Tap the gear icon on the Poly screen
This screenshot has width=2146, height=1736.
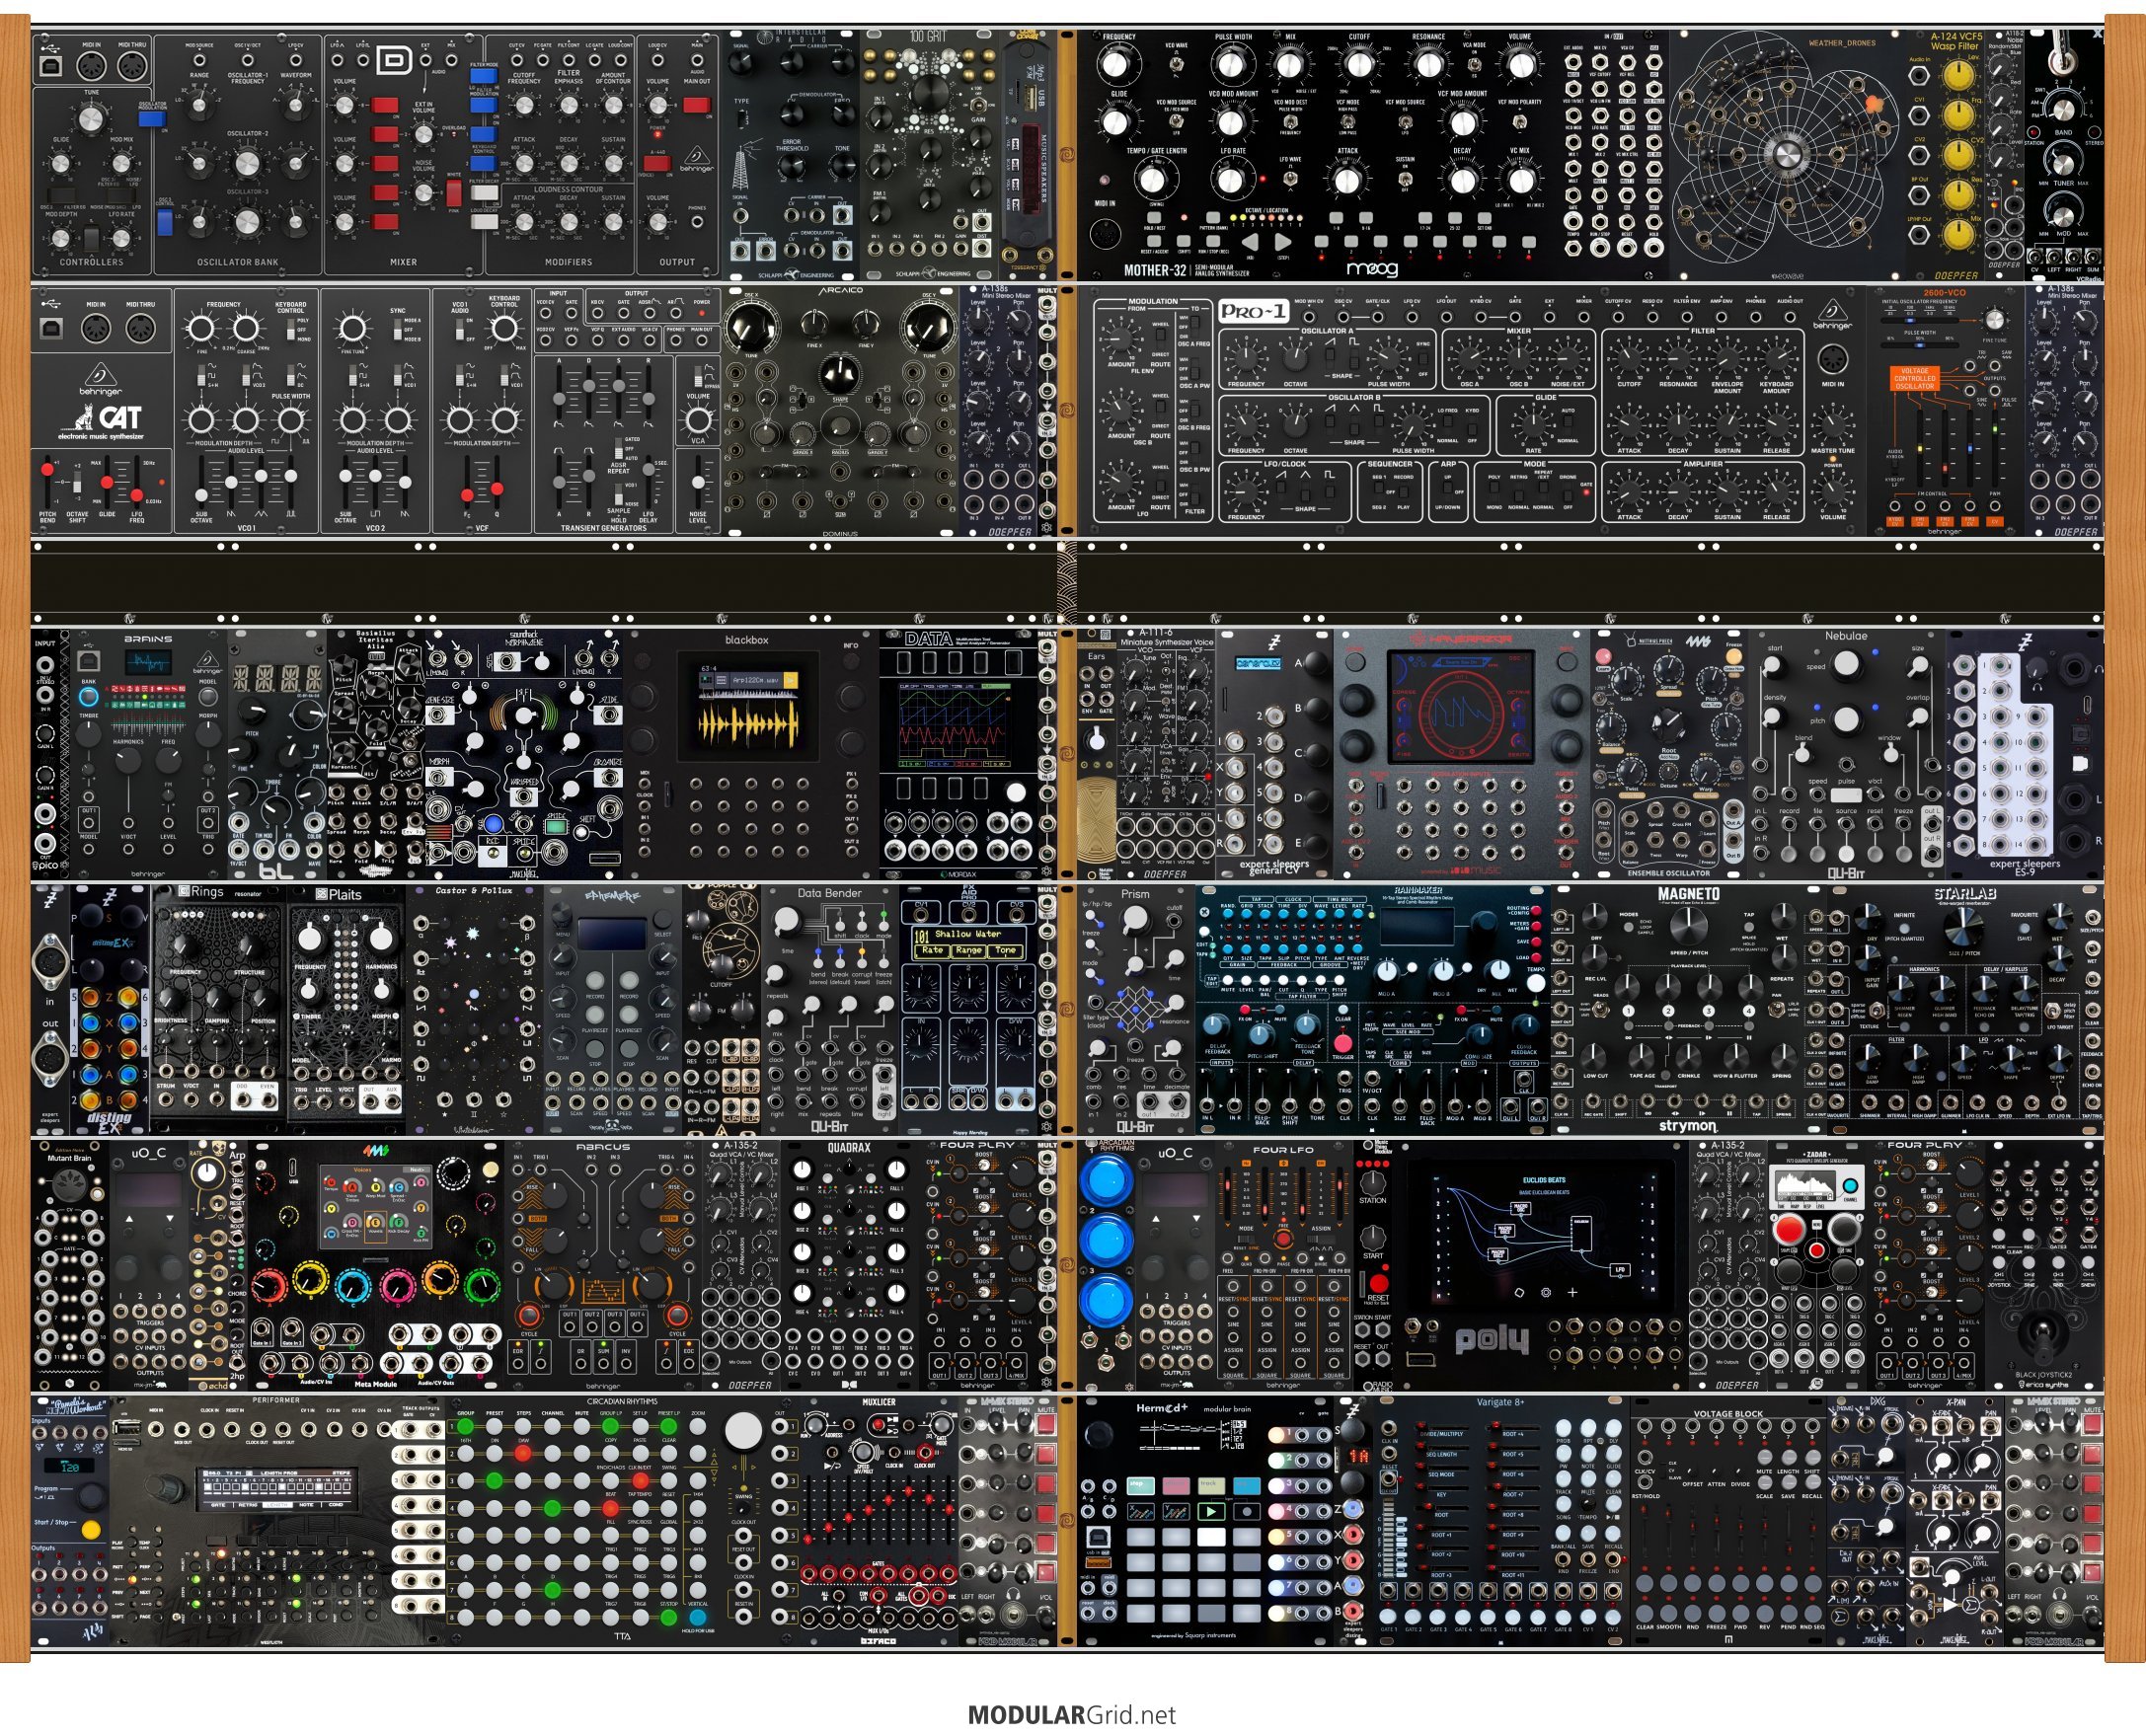pyautogui.click(x=1546, y=1292)
